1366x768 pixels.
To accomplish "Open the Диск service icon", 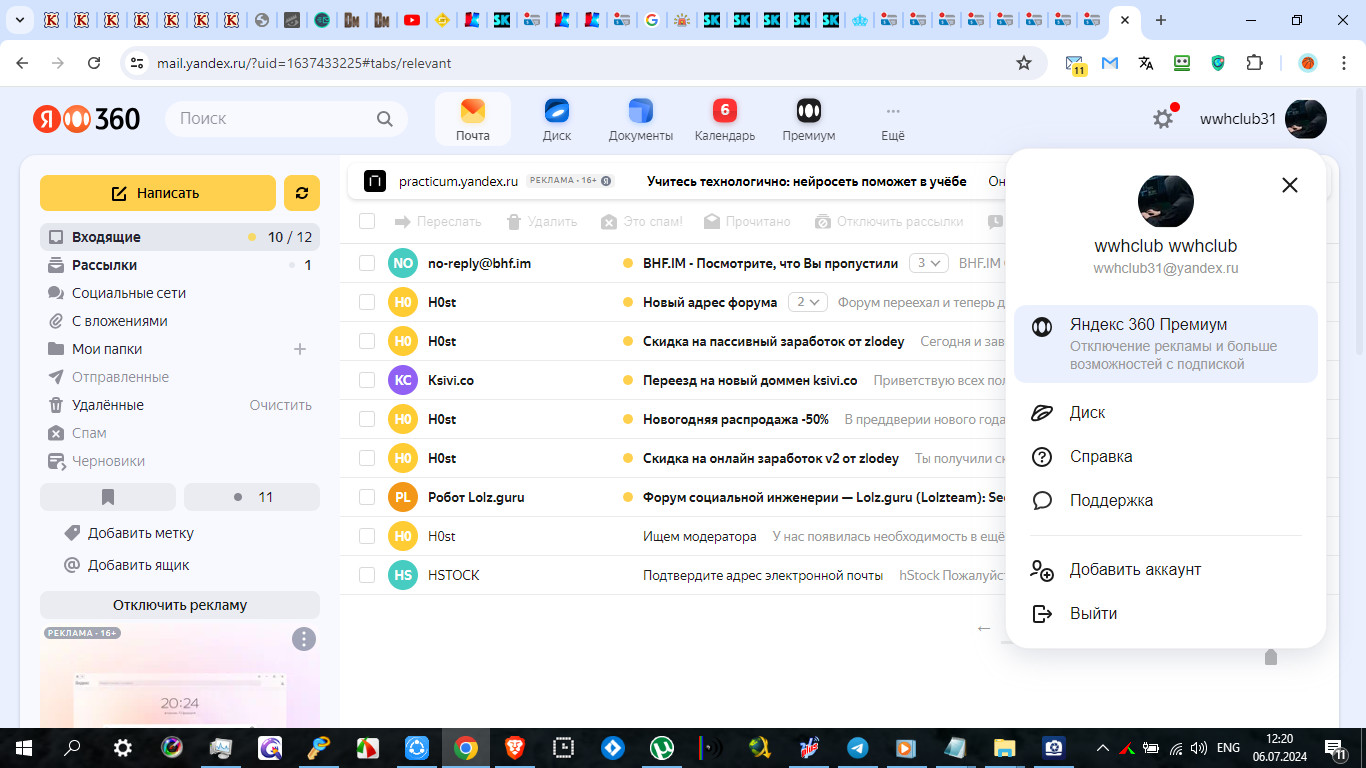I will [557, 119].
